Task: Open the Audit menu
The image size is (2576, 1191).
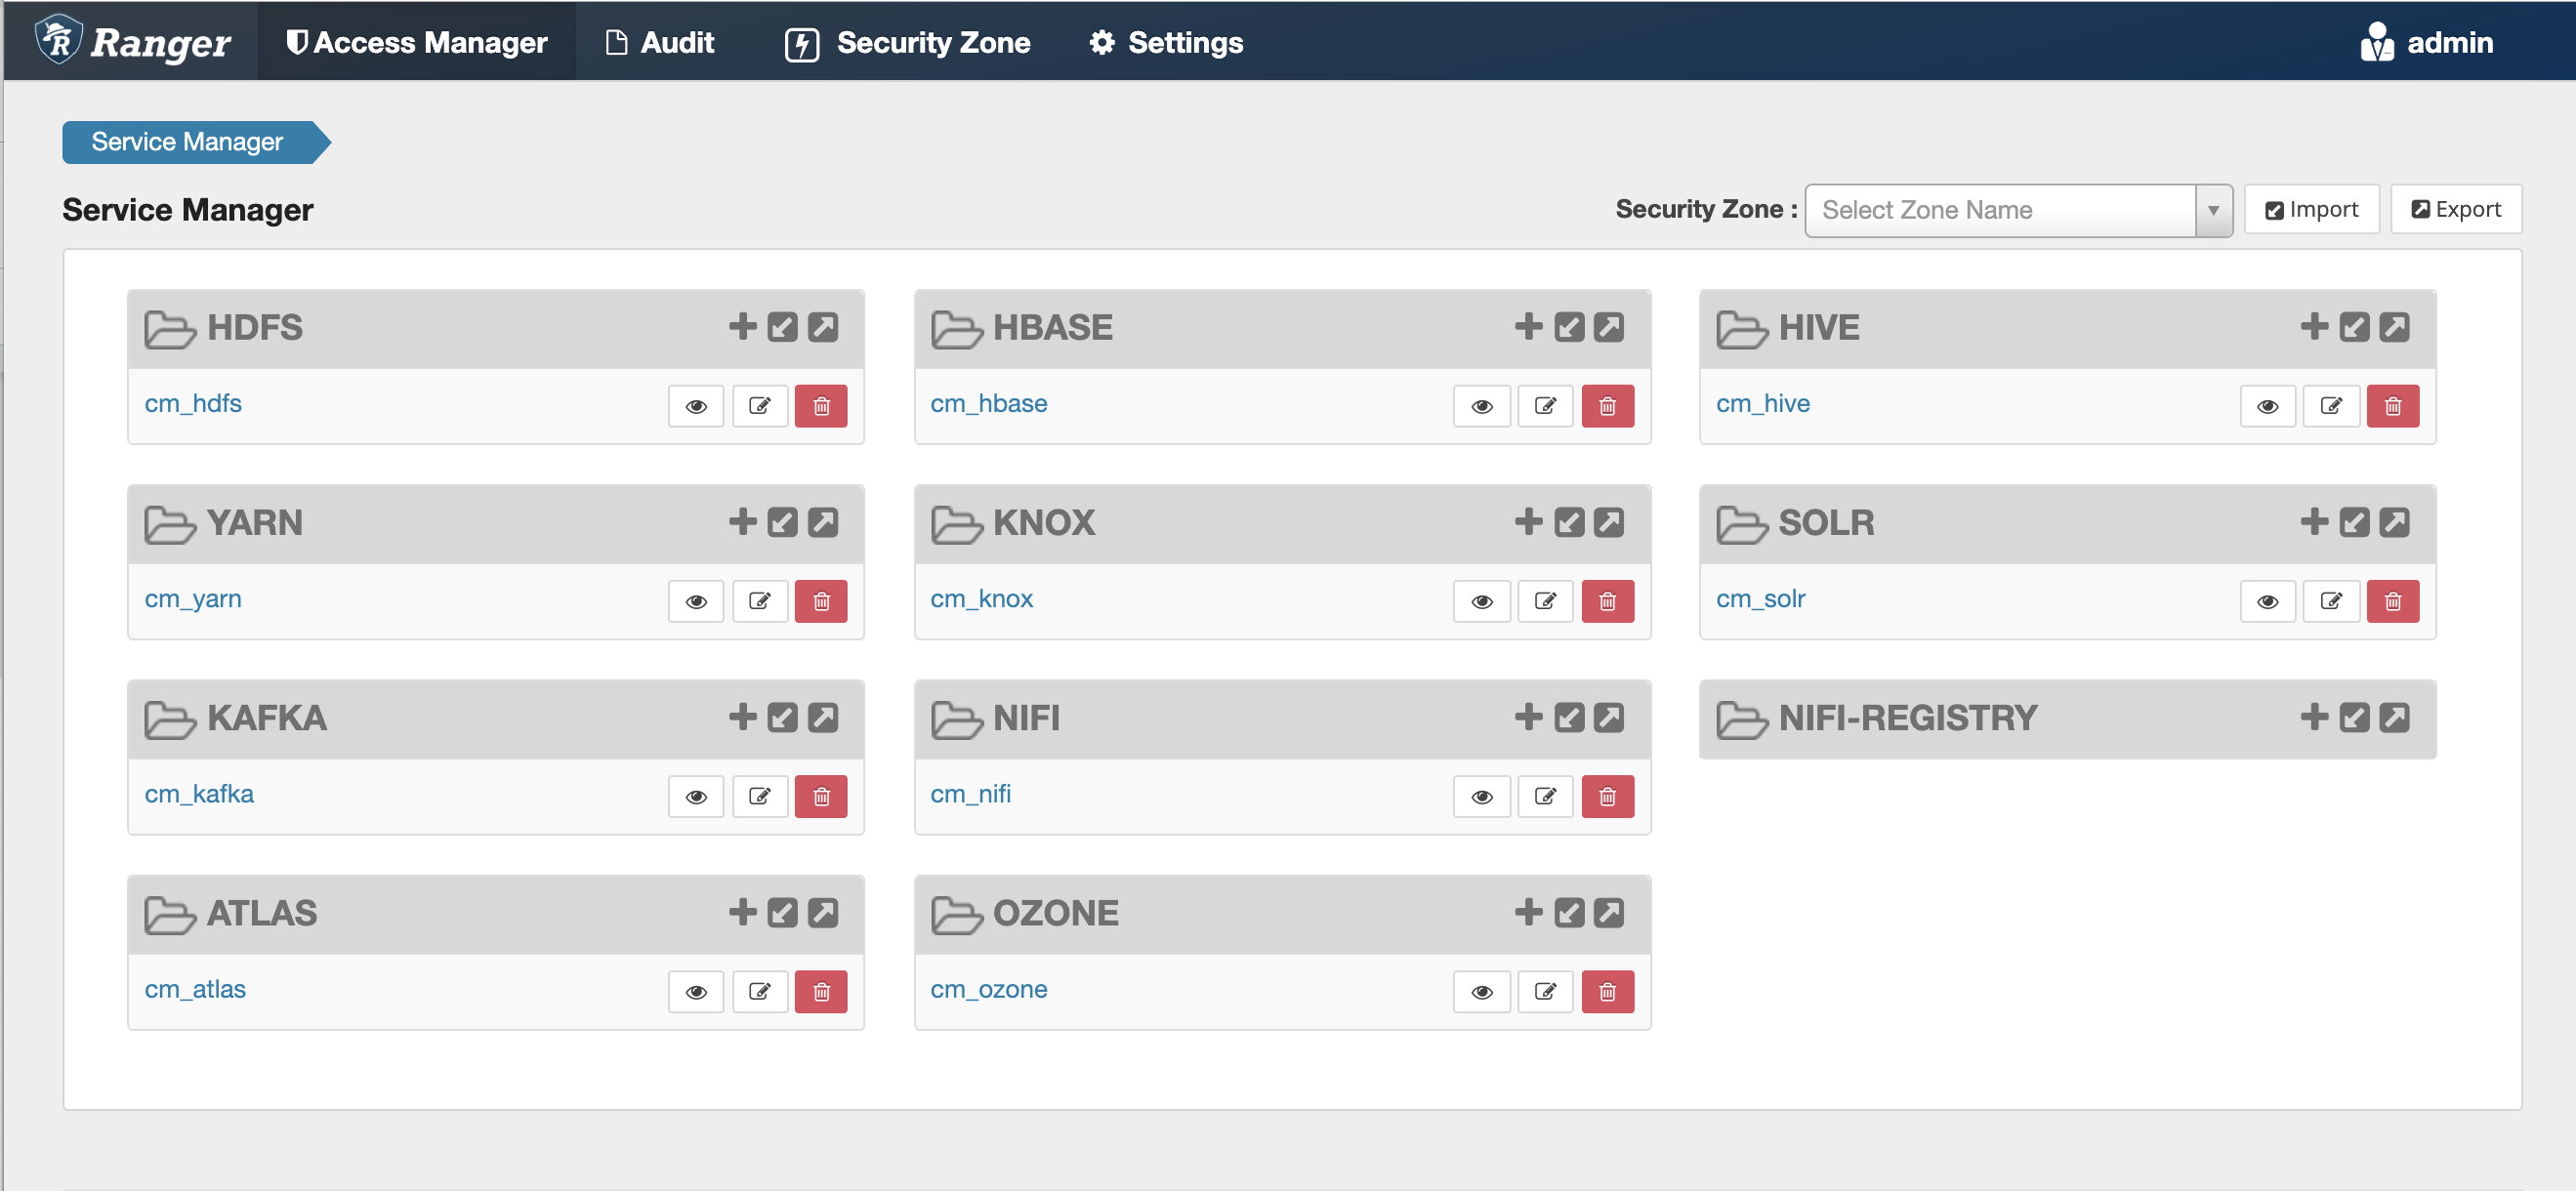Action: tap(677, 41)
